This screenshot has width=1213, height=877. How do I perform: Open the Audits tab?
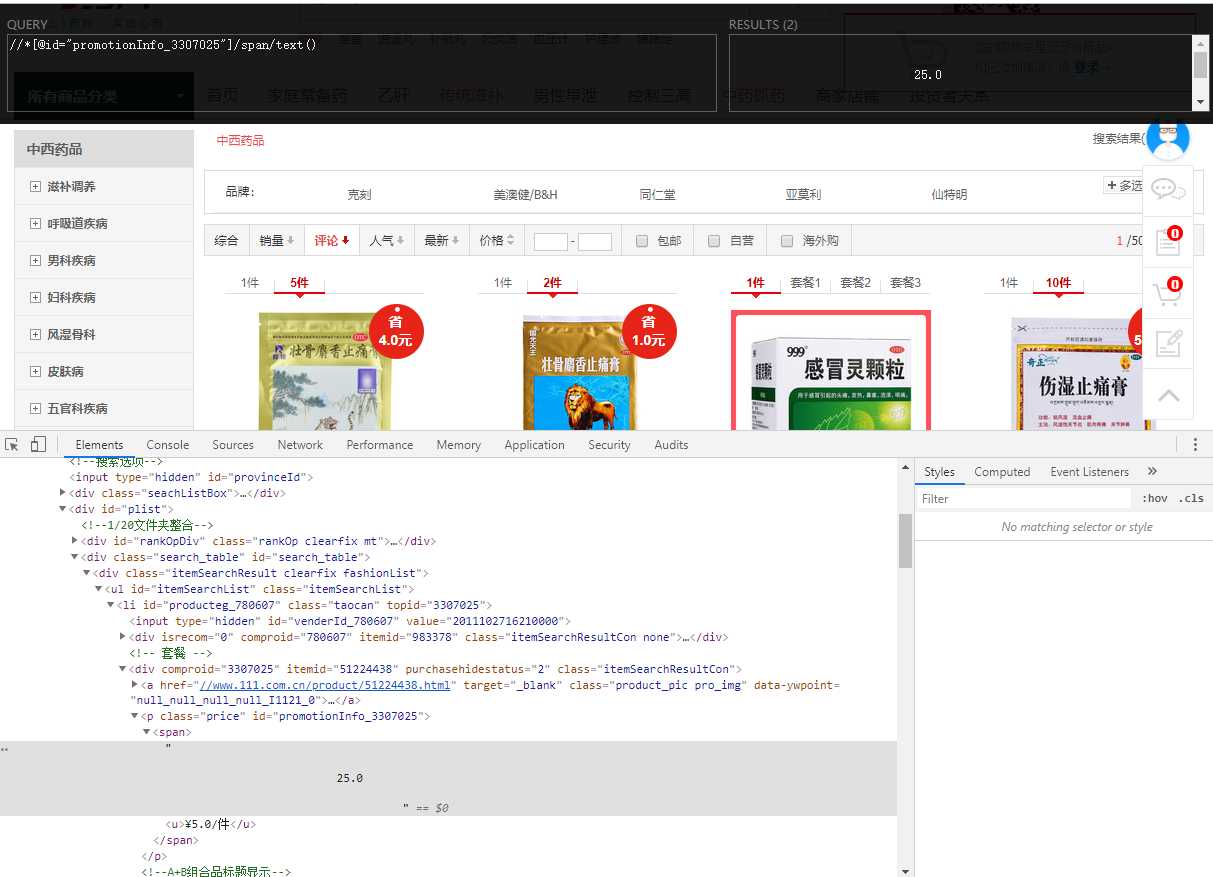coord(671,445)
